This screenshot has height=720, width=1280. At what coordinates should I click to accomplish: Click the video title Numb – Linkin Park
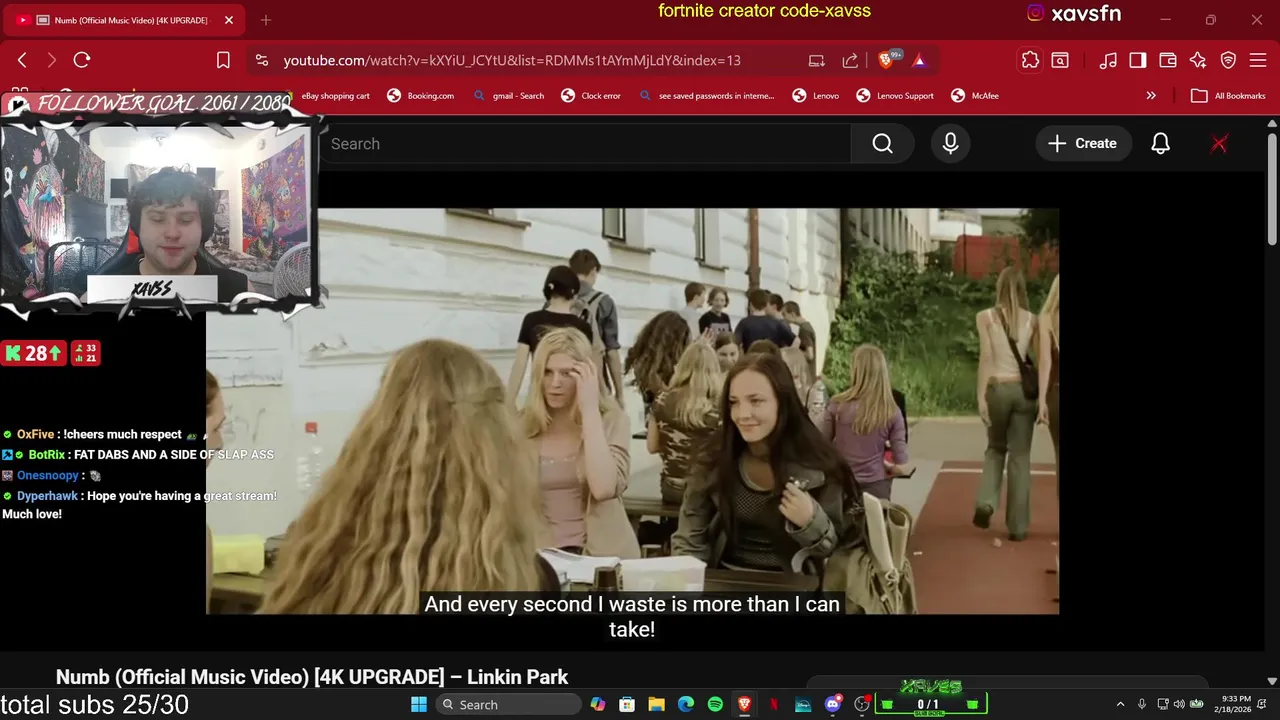[312, 677]
